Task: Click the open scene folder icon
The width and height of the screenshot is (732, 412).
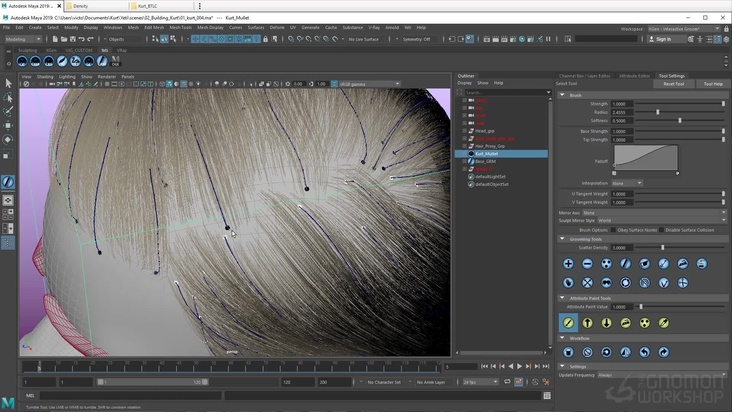Action: click(x=64, y=39)
